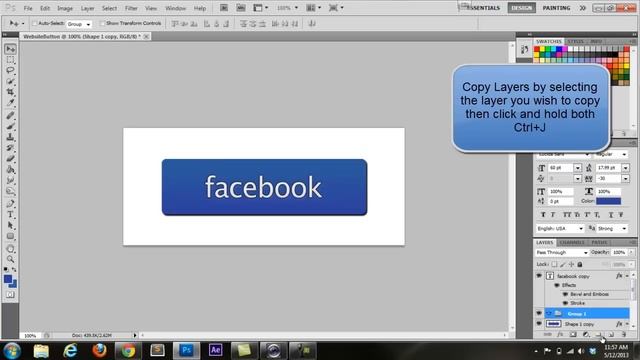Select the Zoom tool in the toolbox

pyautogui.click(x=10, y=259)
